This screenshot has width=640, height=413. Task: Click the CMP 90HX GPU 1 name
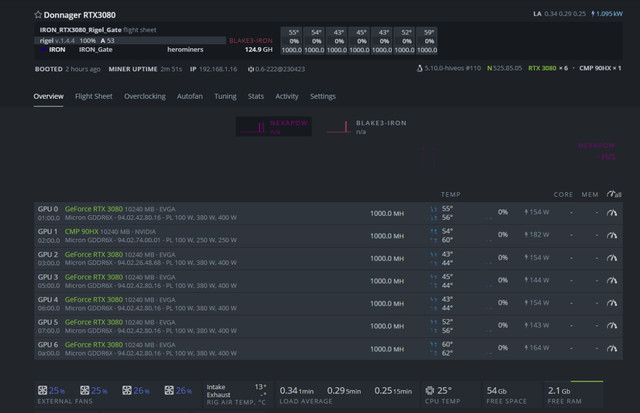point(81,231)
